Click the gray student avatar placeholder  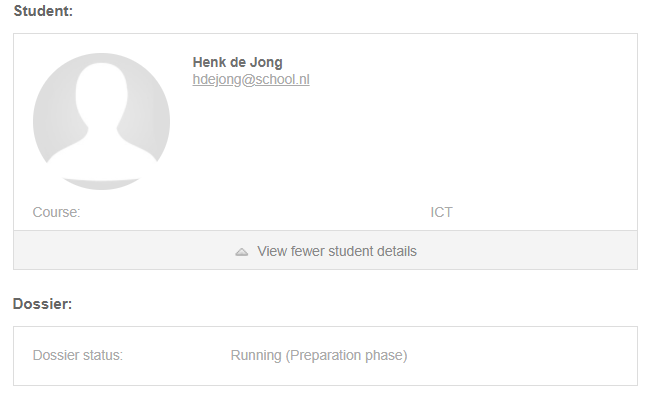(x=101, y=121)
